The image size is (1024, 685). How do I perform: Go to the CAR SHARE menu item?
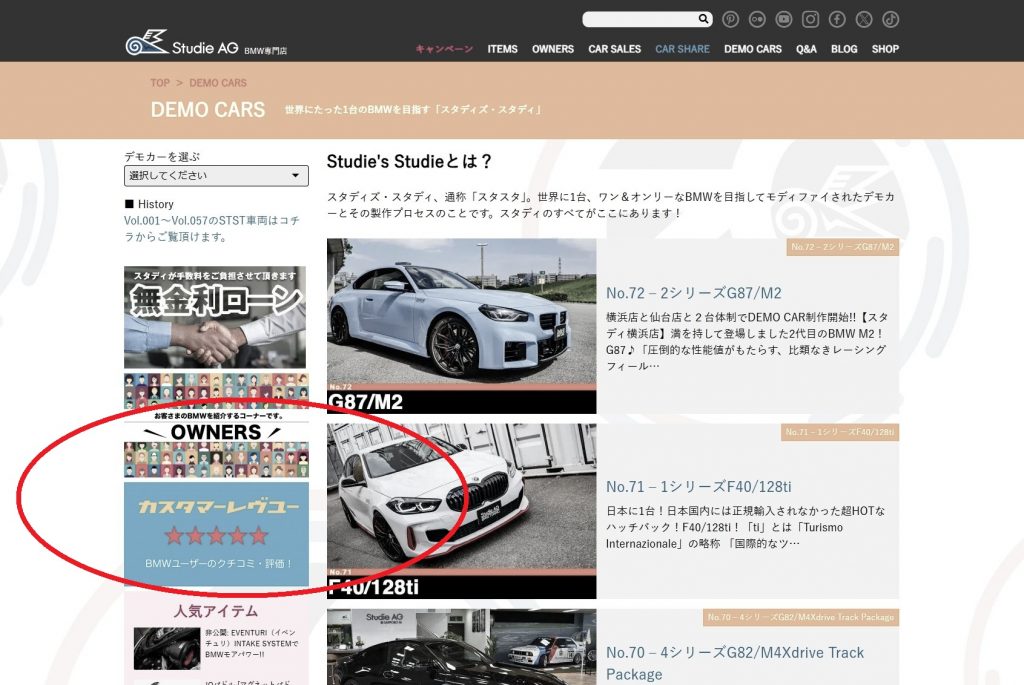click(682, 49)
